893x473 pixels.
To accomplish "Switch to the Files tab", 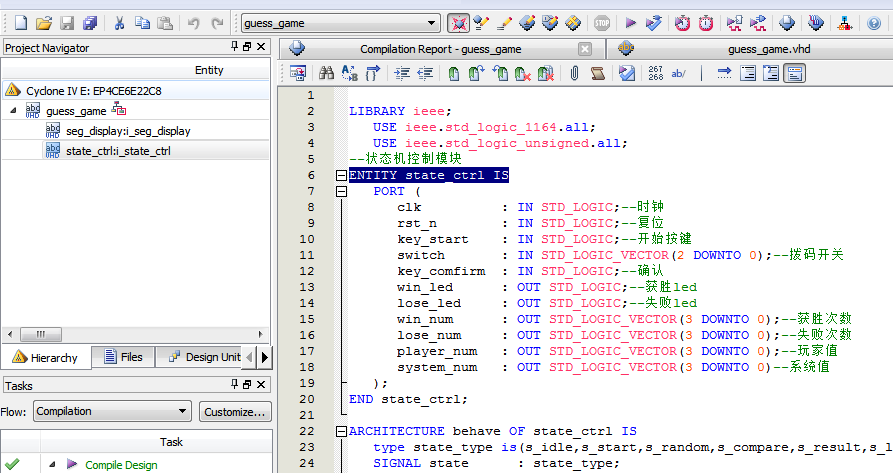I will 123,357.
